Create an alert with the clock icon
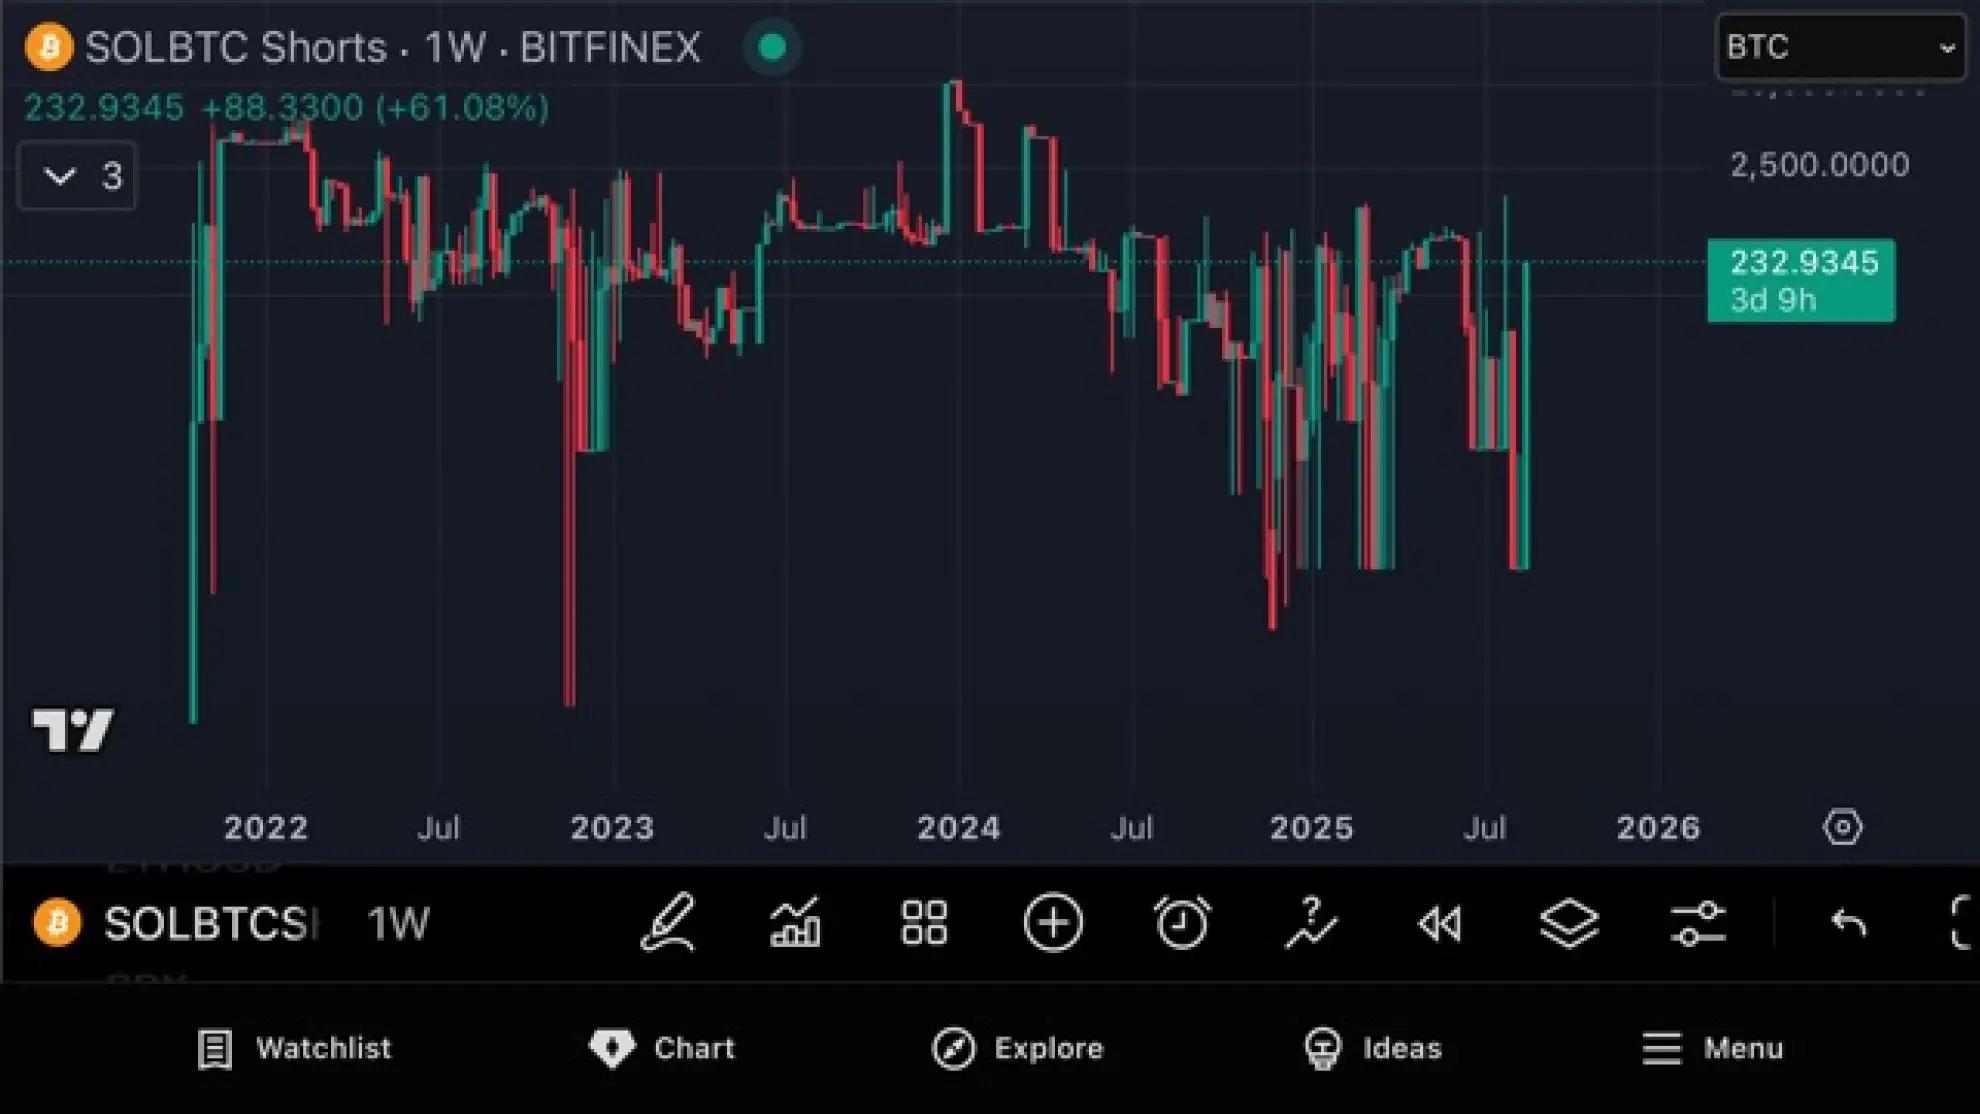 (1182, 922)
